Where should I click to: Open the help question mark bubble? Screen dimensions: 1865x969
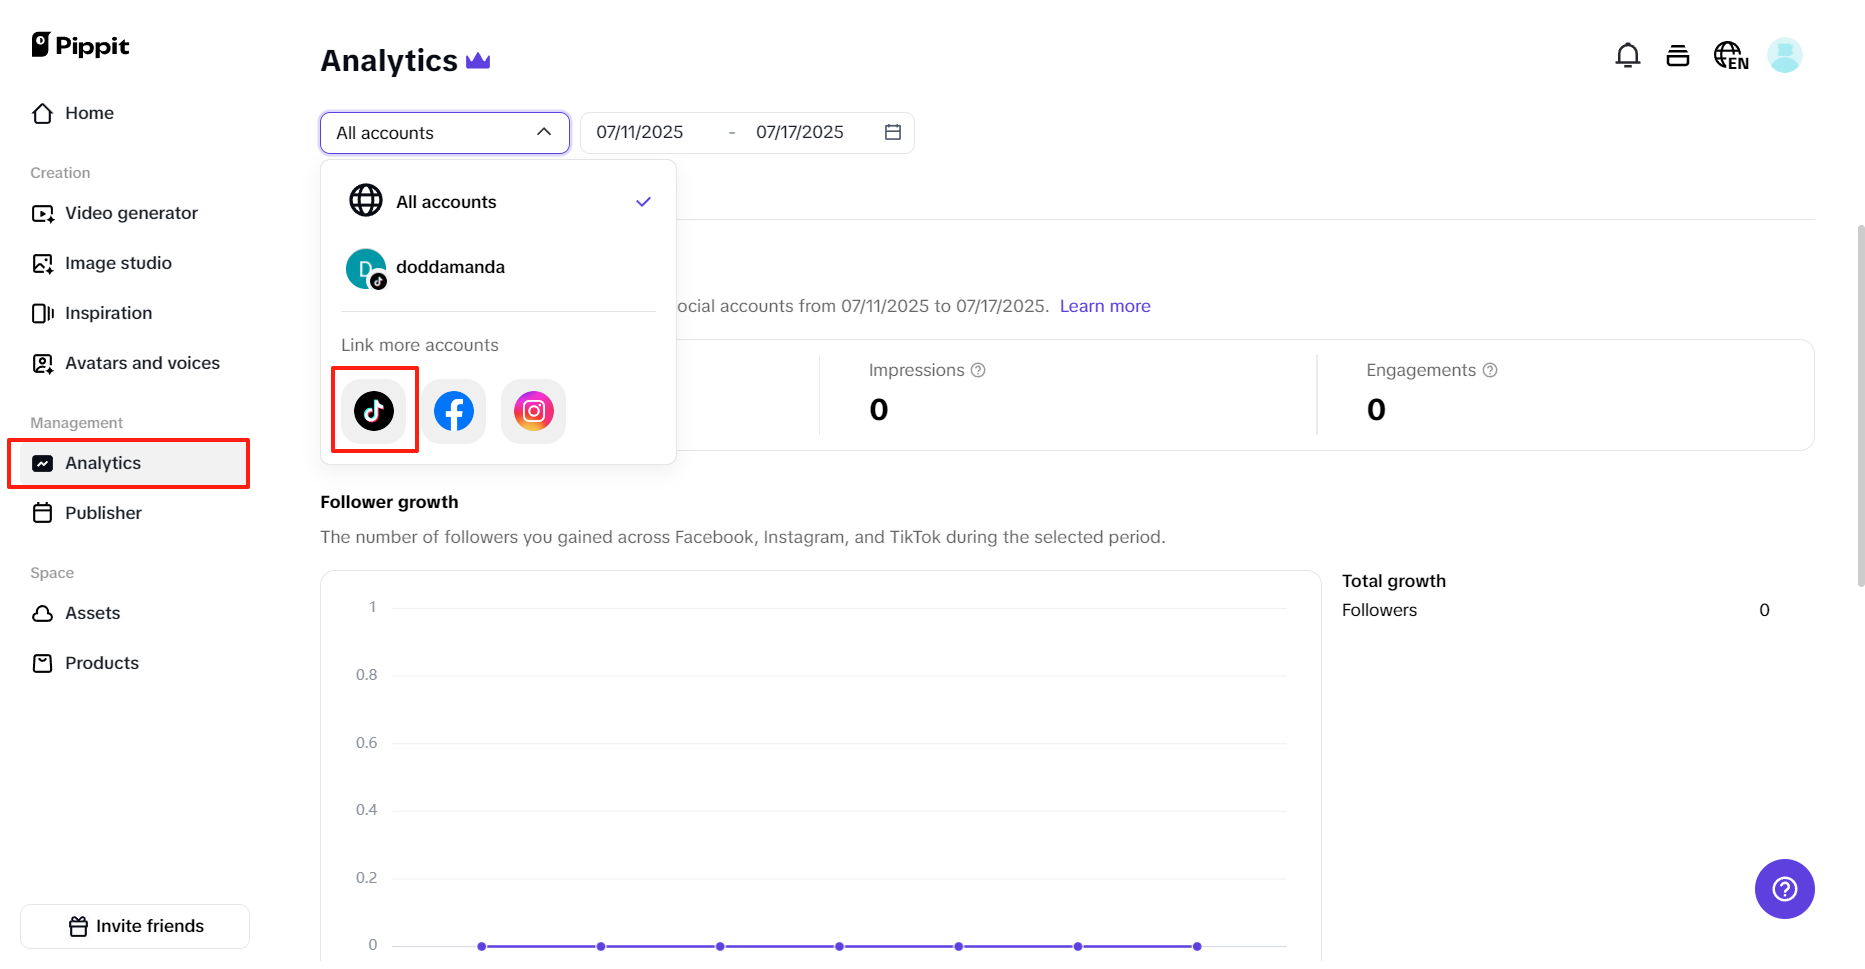coord(1784,889)
